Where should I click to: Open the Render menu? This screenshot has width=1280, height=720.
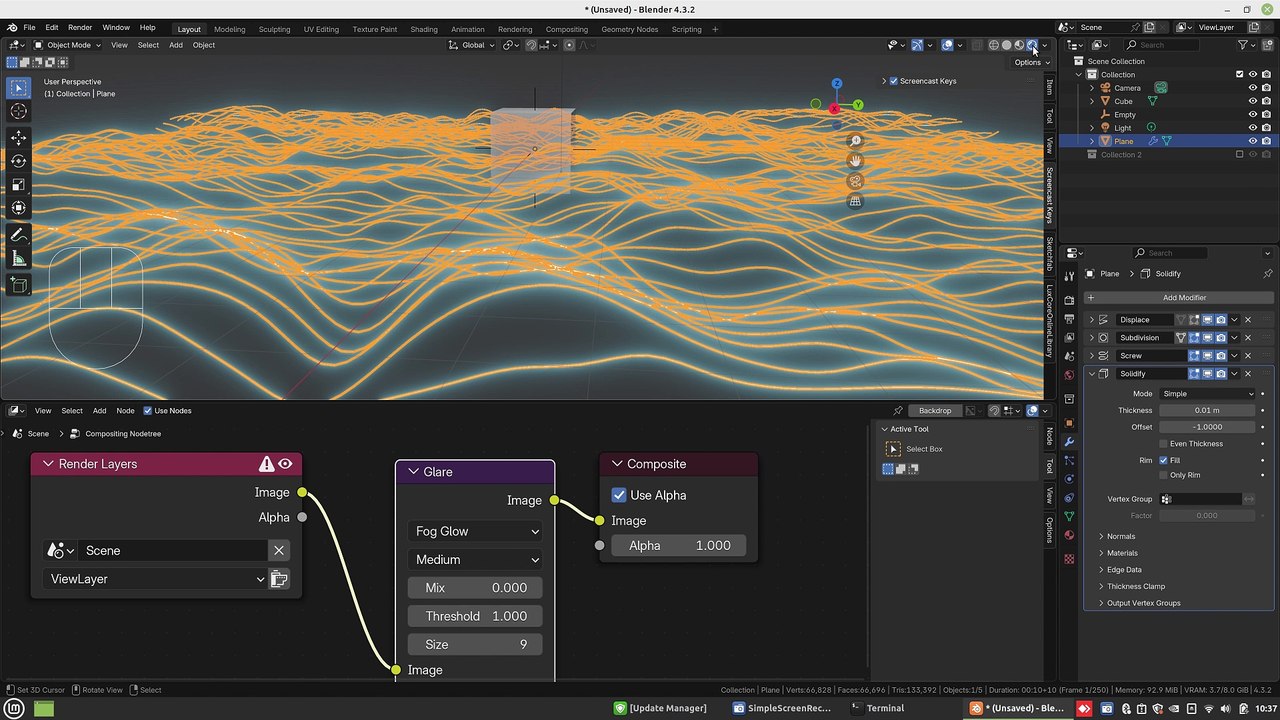coord(80,27)
